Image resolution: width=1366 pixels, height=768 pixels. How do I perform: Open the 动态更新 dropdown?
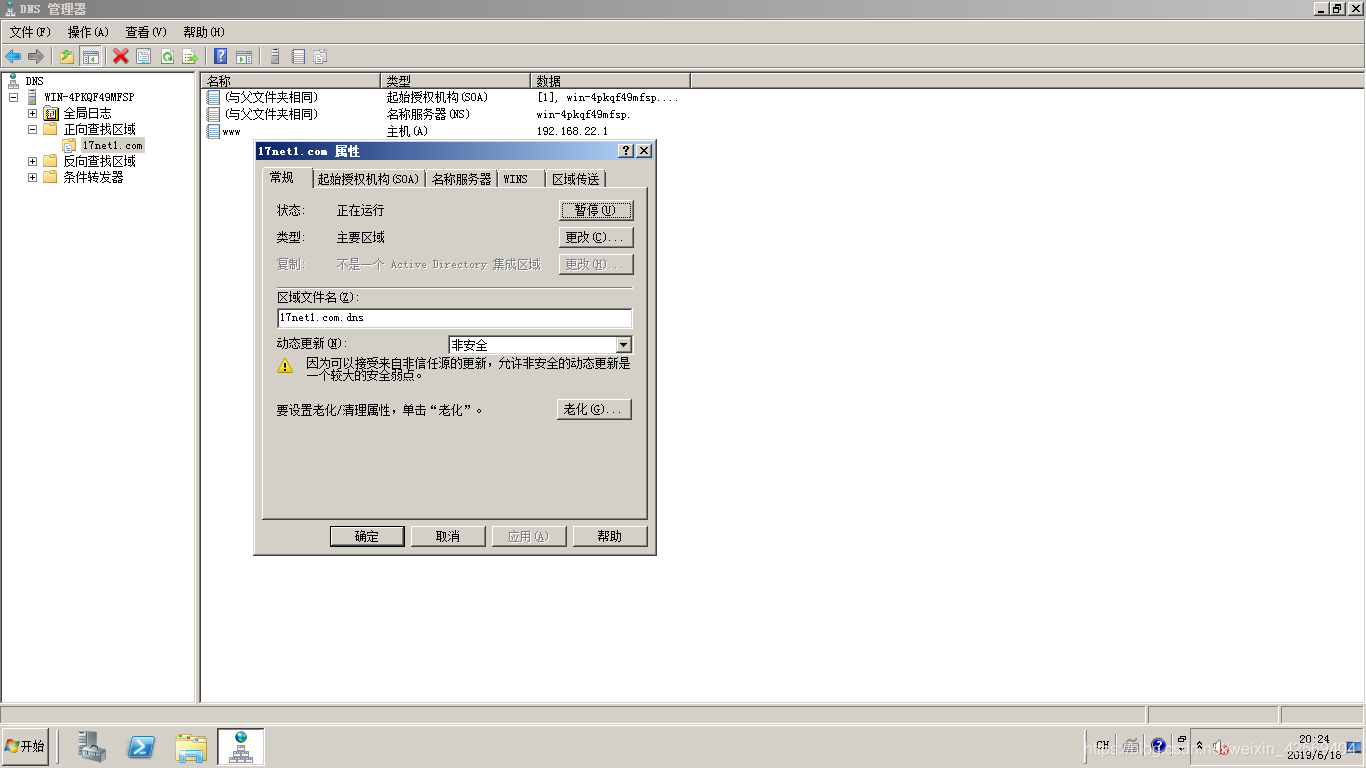tap(623, 345)
